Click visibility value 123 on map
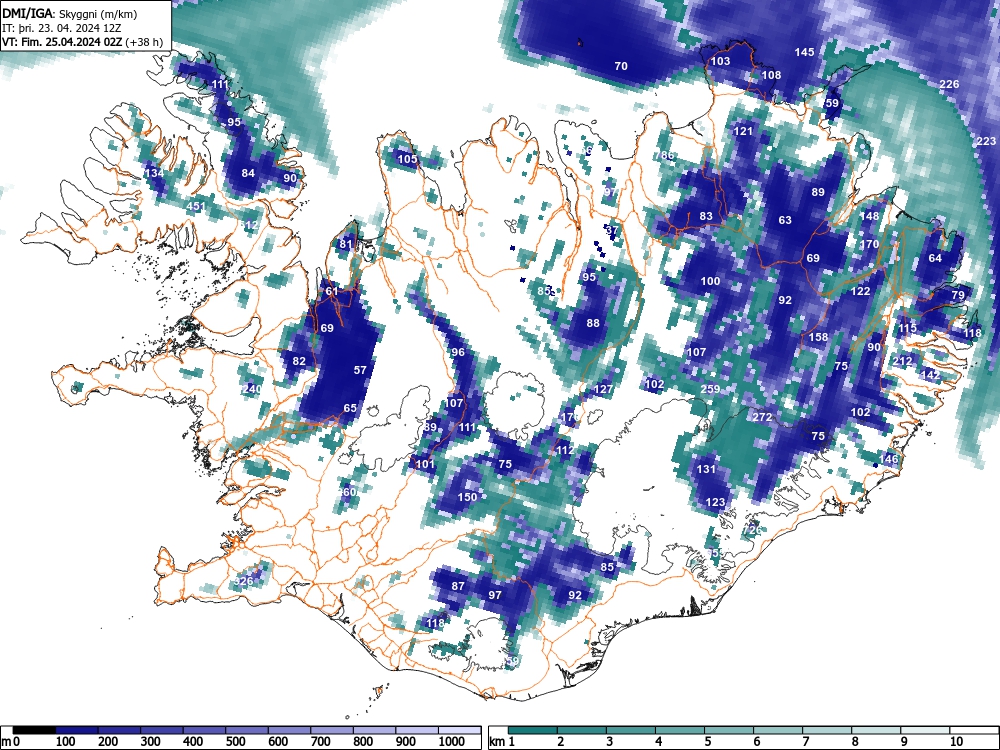The image size is (1000, 750). [x=716, y=502]
